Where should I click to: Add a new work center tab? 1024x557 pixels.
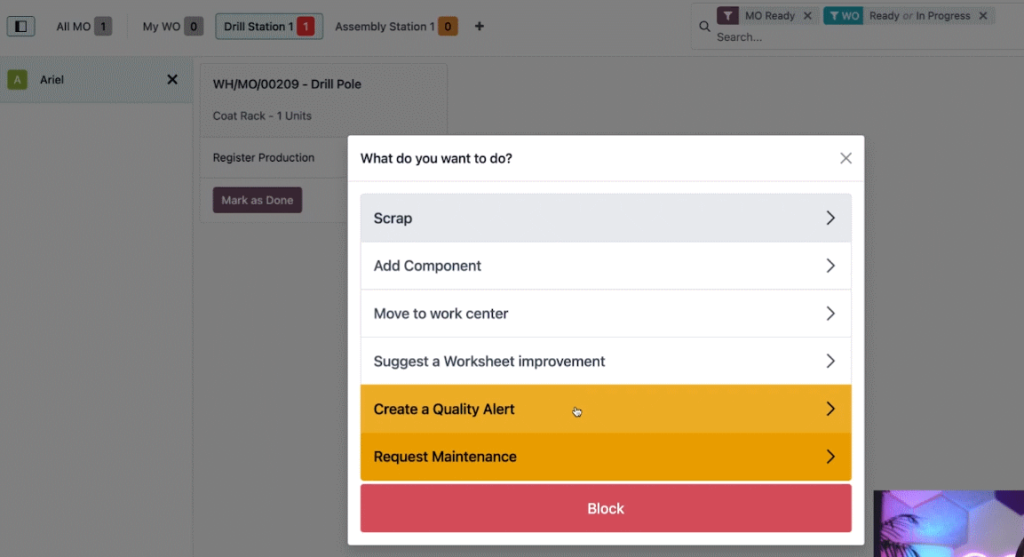tap(479, 26)
